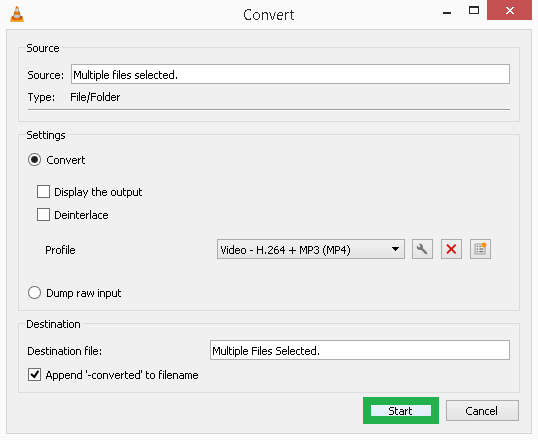Click the Start button
Screen dimensions: 538x440
pyautogui.click(x=401, y=411)
